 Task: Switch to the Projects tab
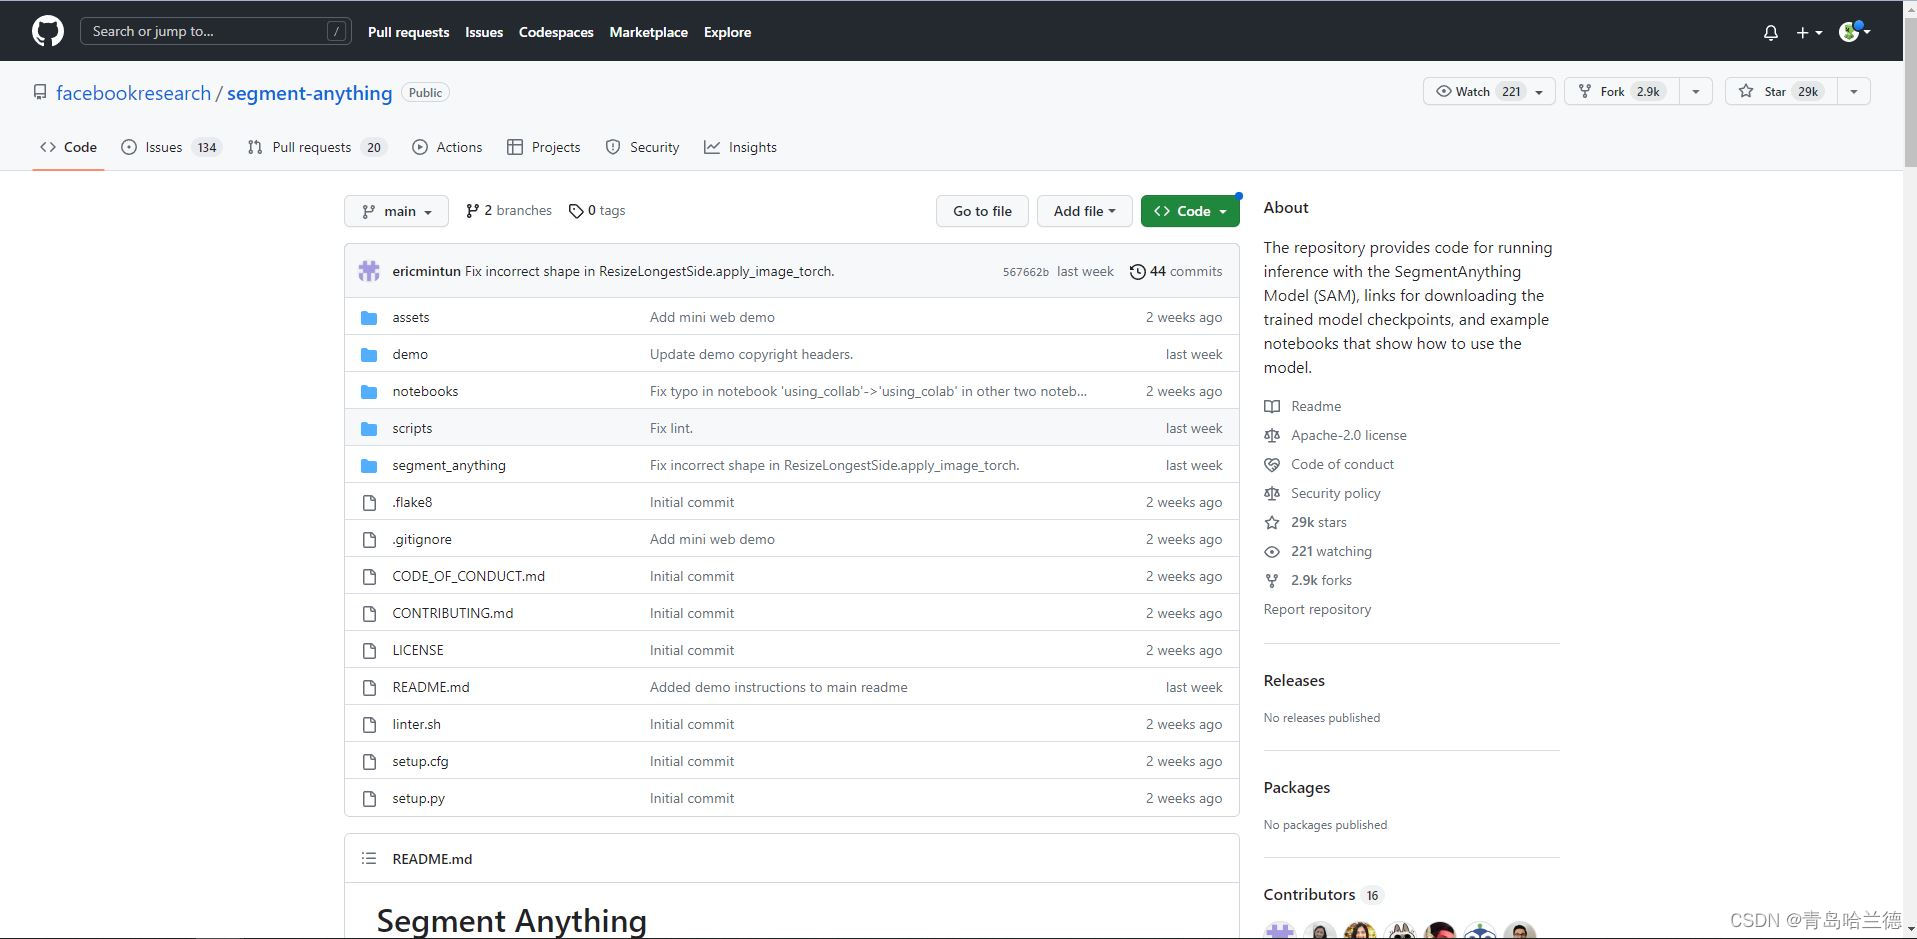544,147
